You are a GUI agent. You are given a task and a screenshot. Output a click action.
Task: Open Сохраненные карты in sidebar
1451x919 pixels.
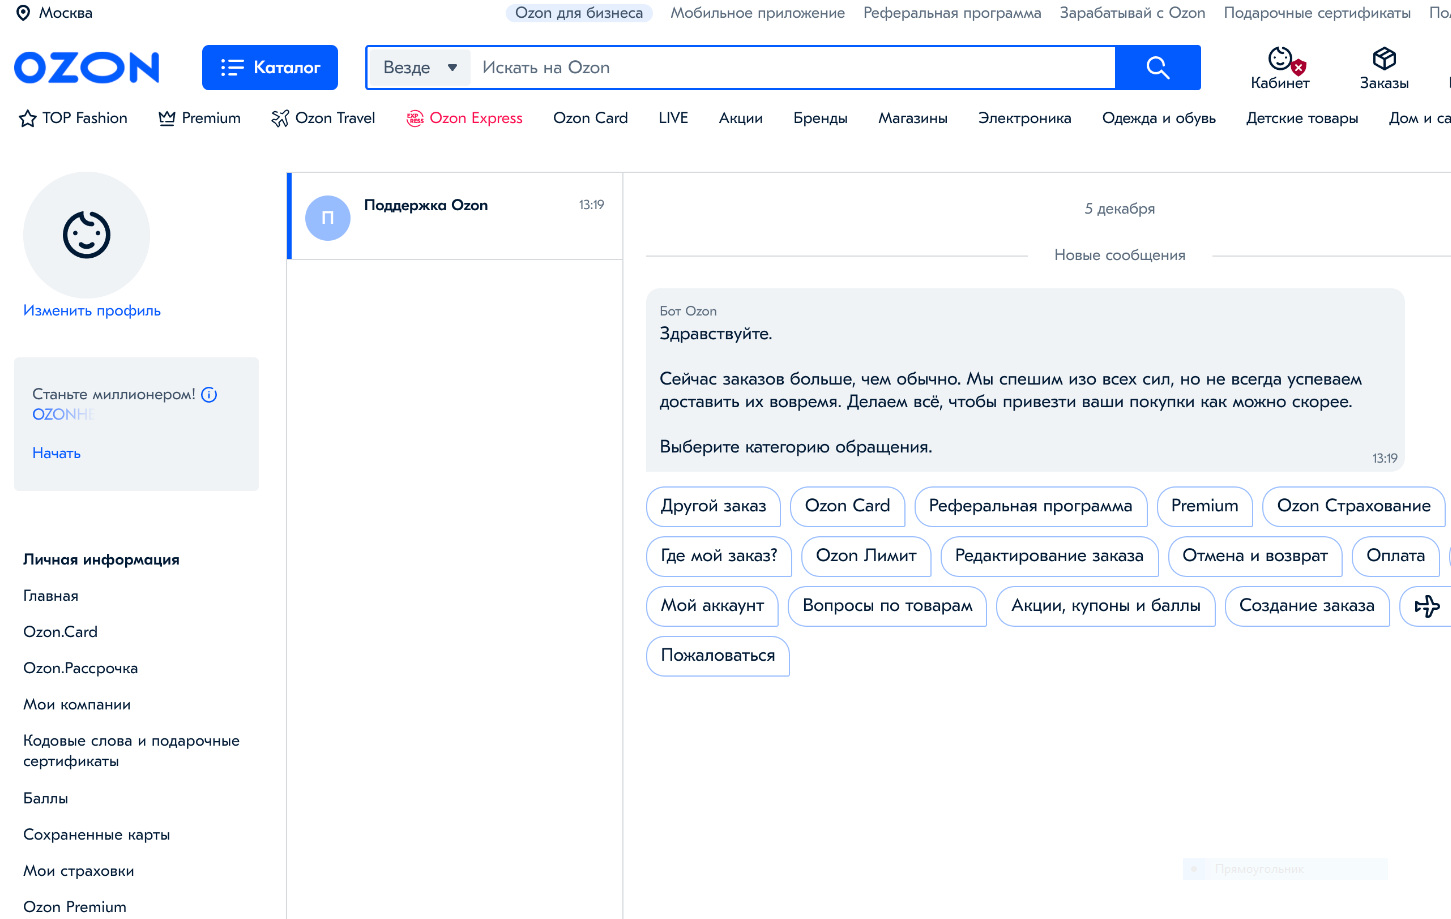tap(96, 835)
